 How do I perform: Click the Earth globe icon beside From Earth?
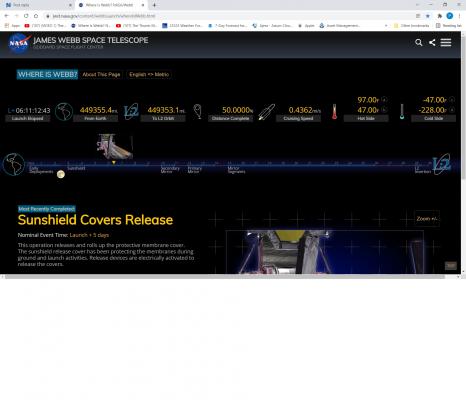pos(64,112)
